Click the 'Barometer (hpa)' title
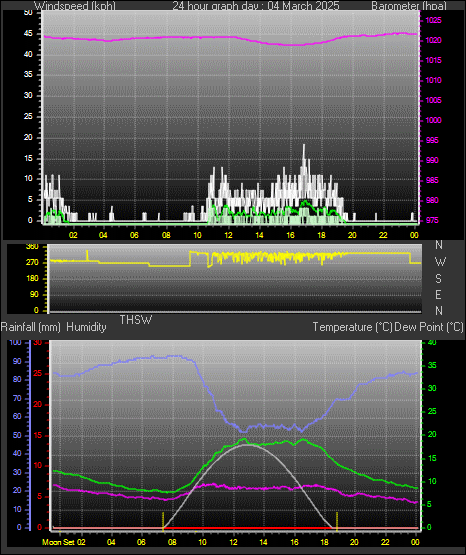The height and width of the screenshot is (555, 466). (x=409, y=6)
